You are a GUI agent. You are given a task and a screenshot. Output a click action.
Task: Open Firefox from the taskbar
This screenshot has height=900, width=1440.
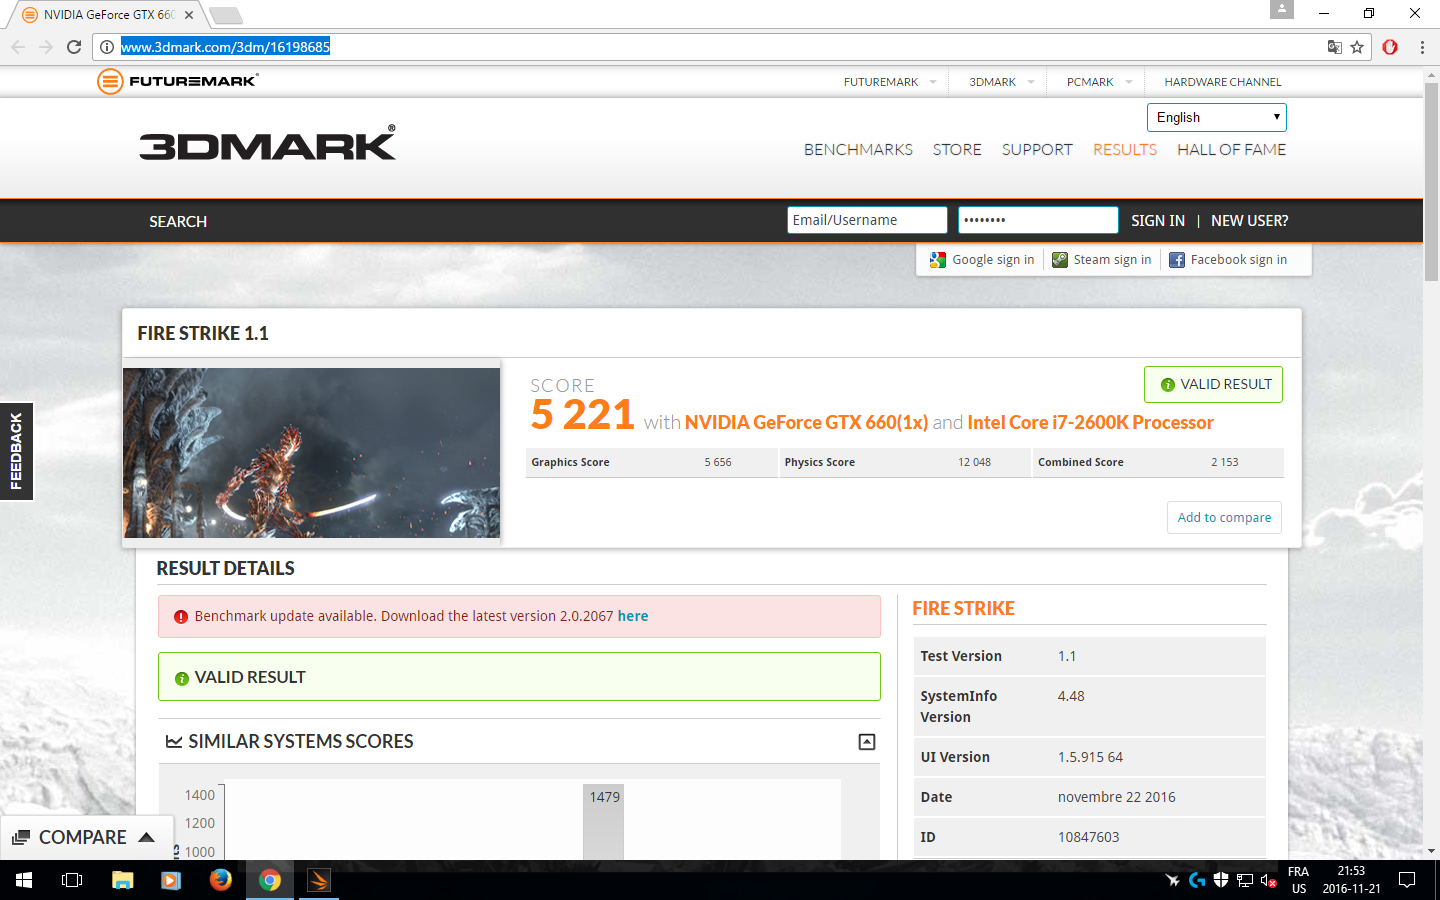point(220,880)
